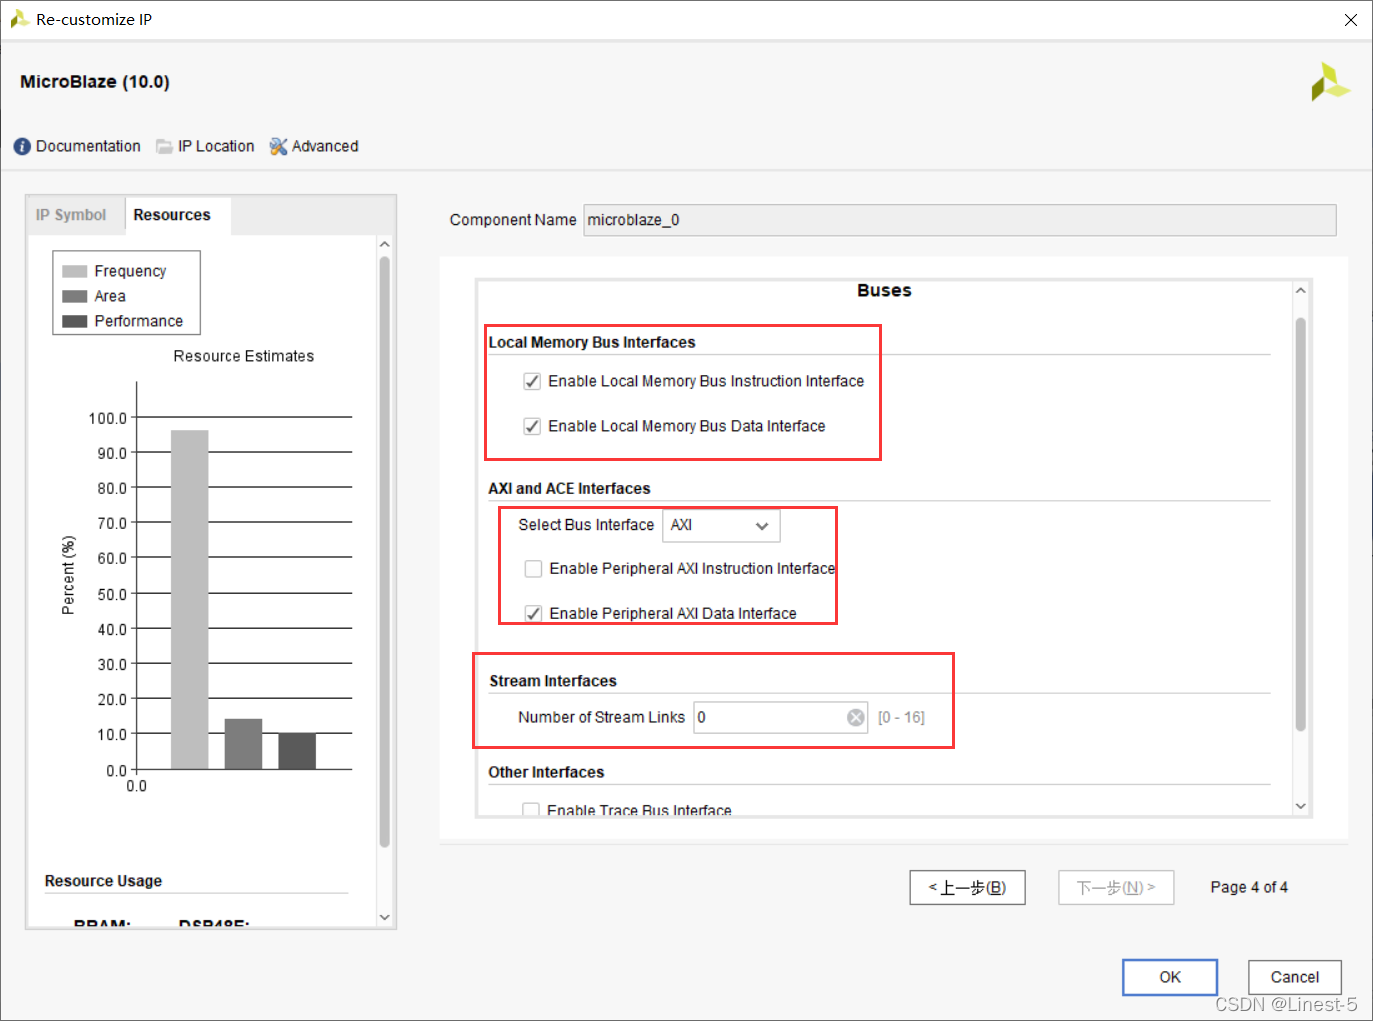This screenshot has width=1373, height=1021.
Task: Clear the Number of Stream Links field
Action: 856,717
